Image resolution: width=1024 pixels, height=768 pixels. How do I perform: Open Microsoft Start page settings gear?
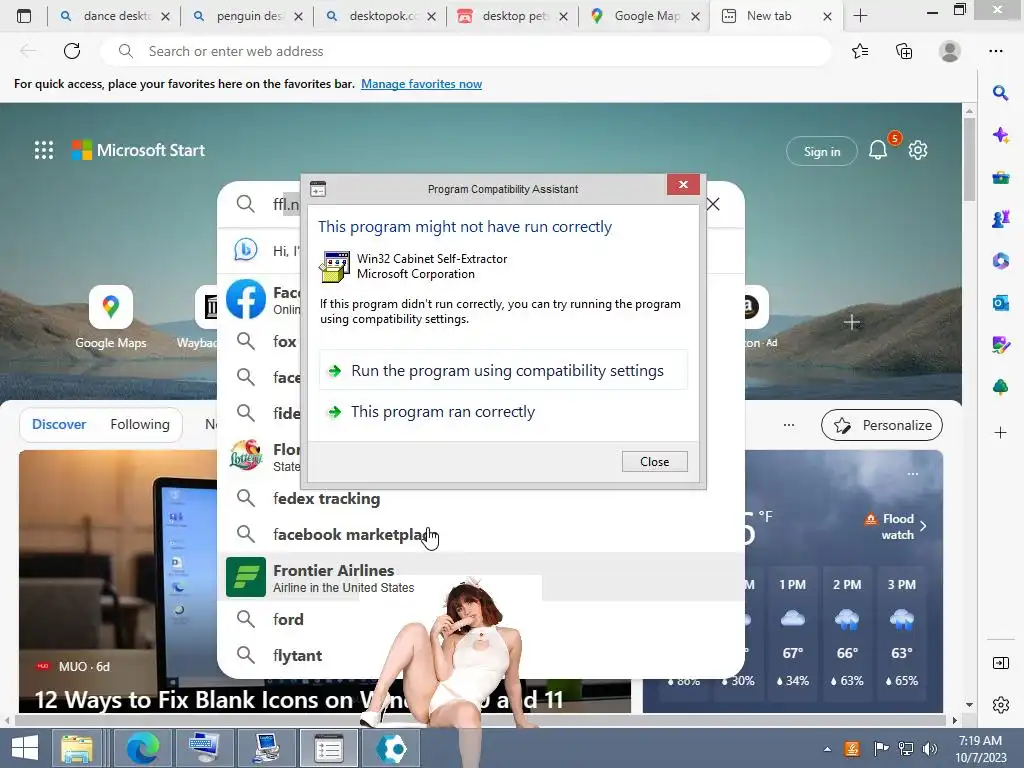[x=918, y=150]
